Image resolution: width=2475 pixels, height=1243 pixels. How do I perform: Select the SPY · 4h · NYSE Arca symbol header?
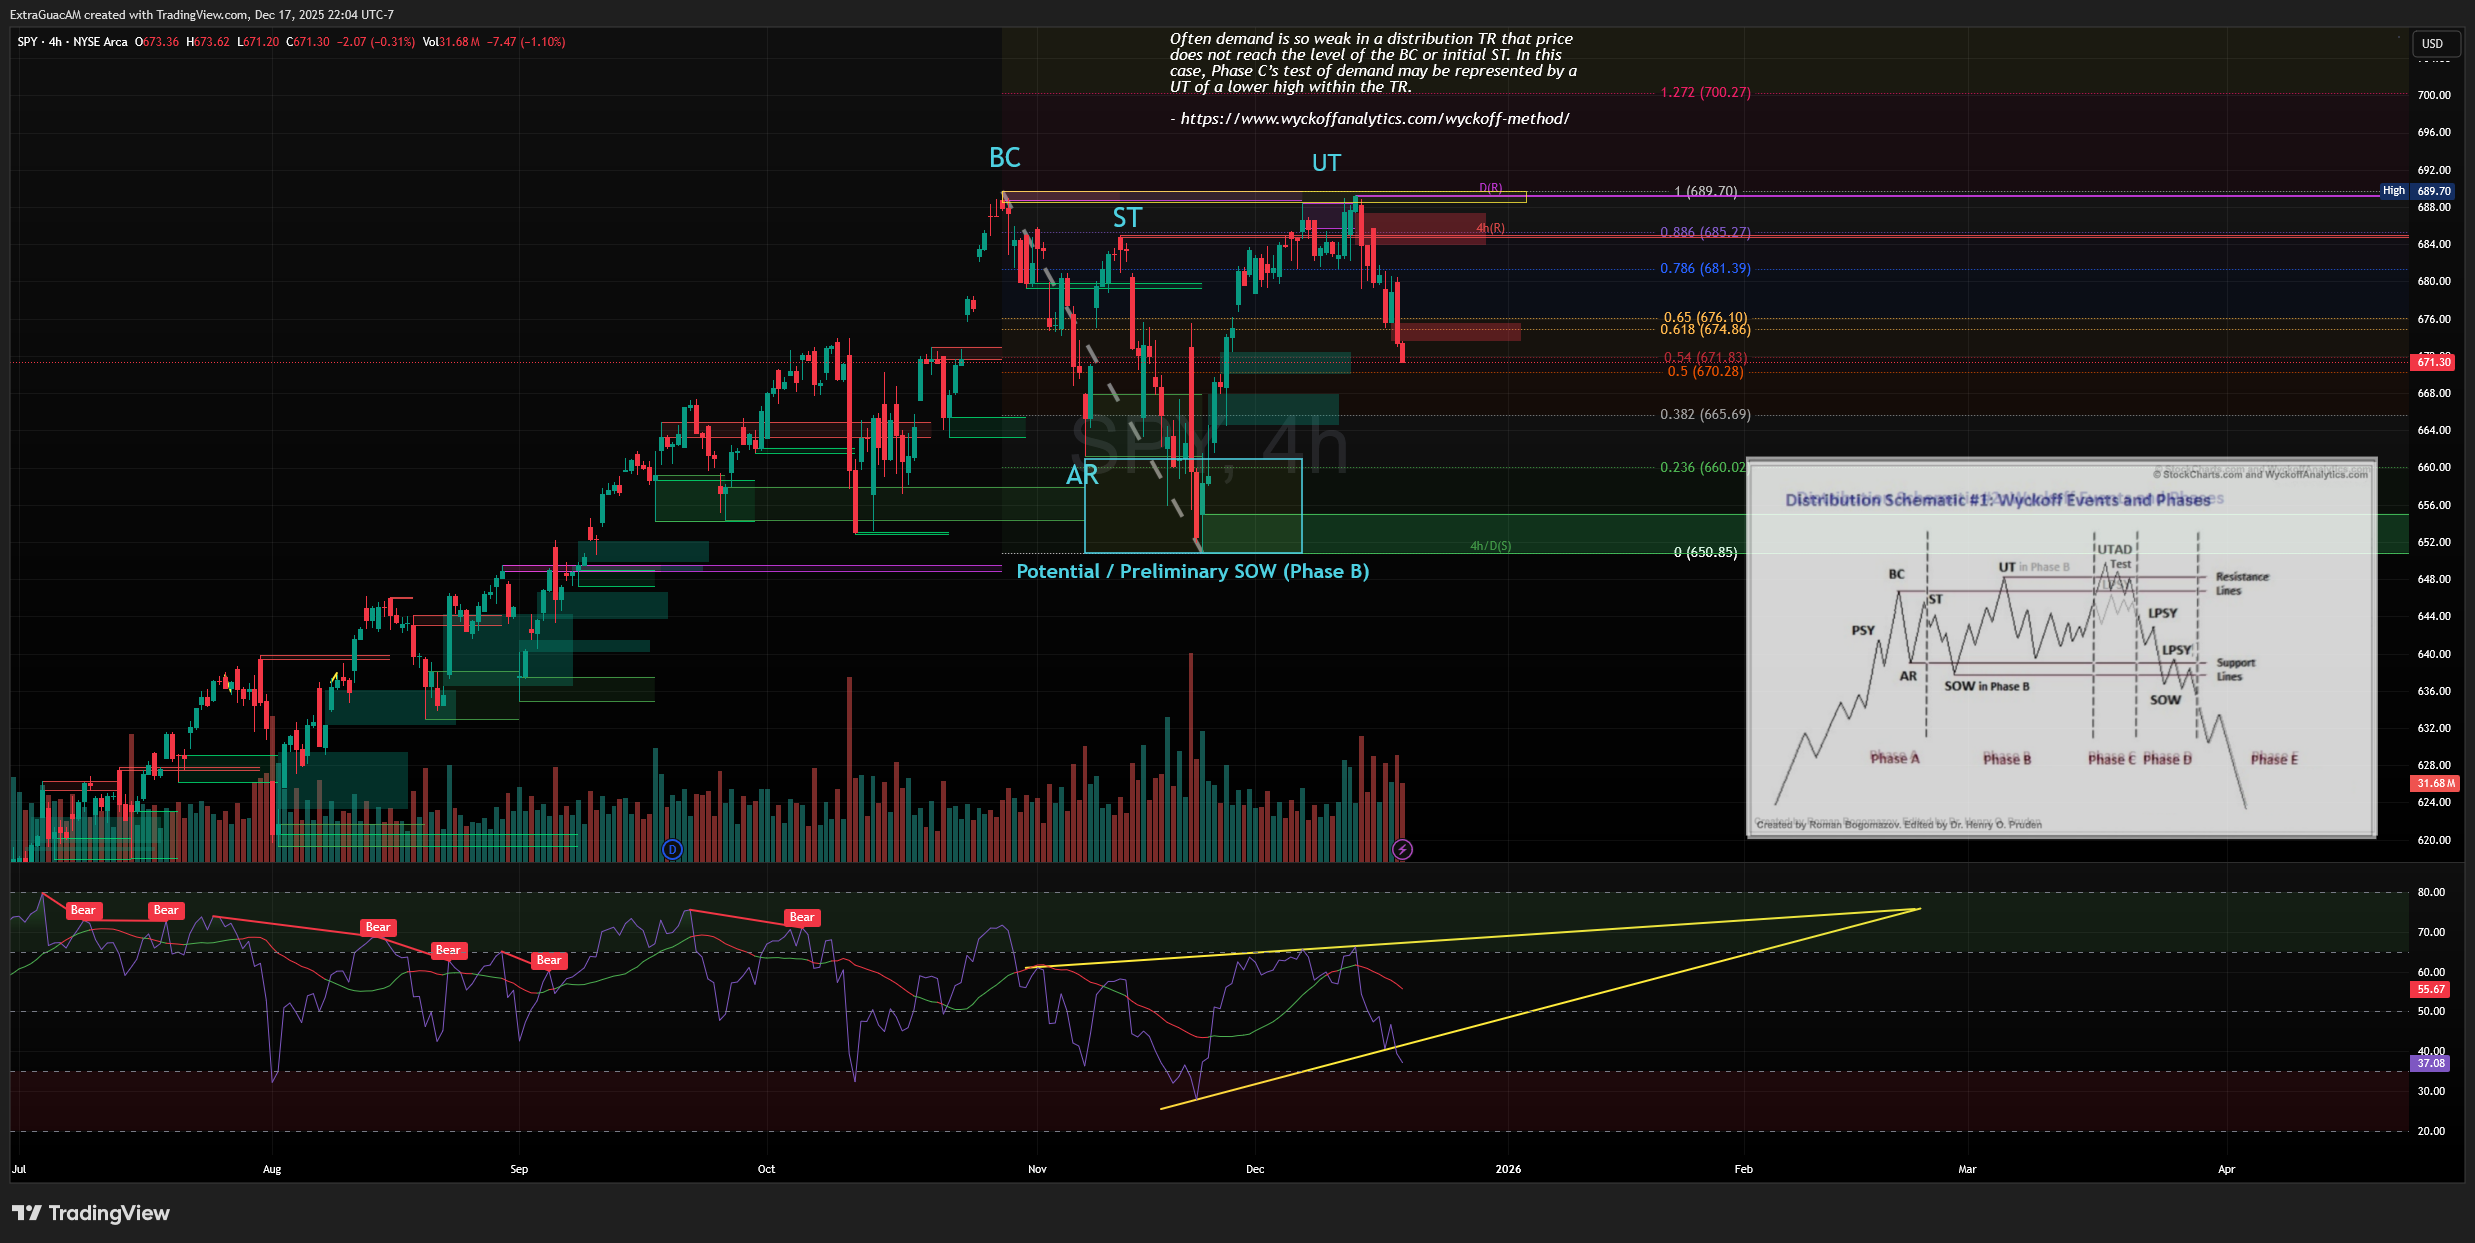pyautogui.click(x=72, y=42)
